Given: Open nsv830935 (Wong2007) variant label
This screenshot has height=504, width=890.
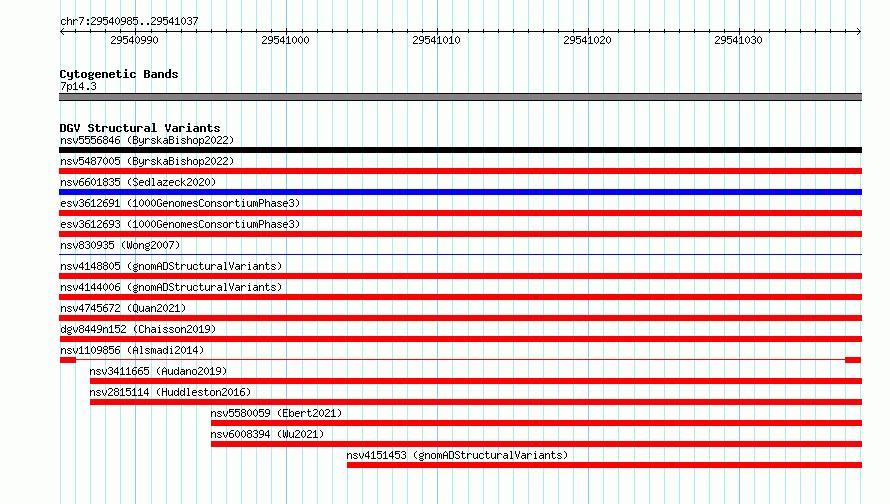Looking at the screenshot, I should coord(120,245).
